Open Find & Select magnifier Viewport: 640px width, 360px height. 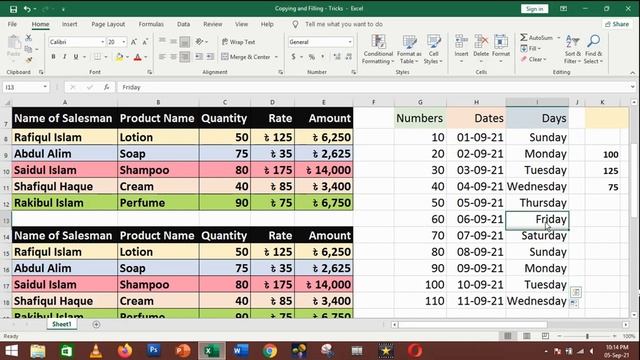point(593,49)
